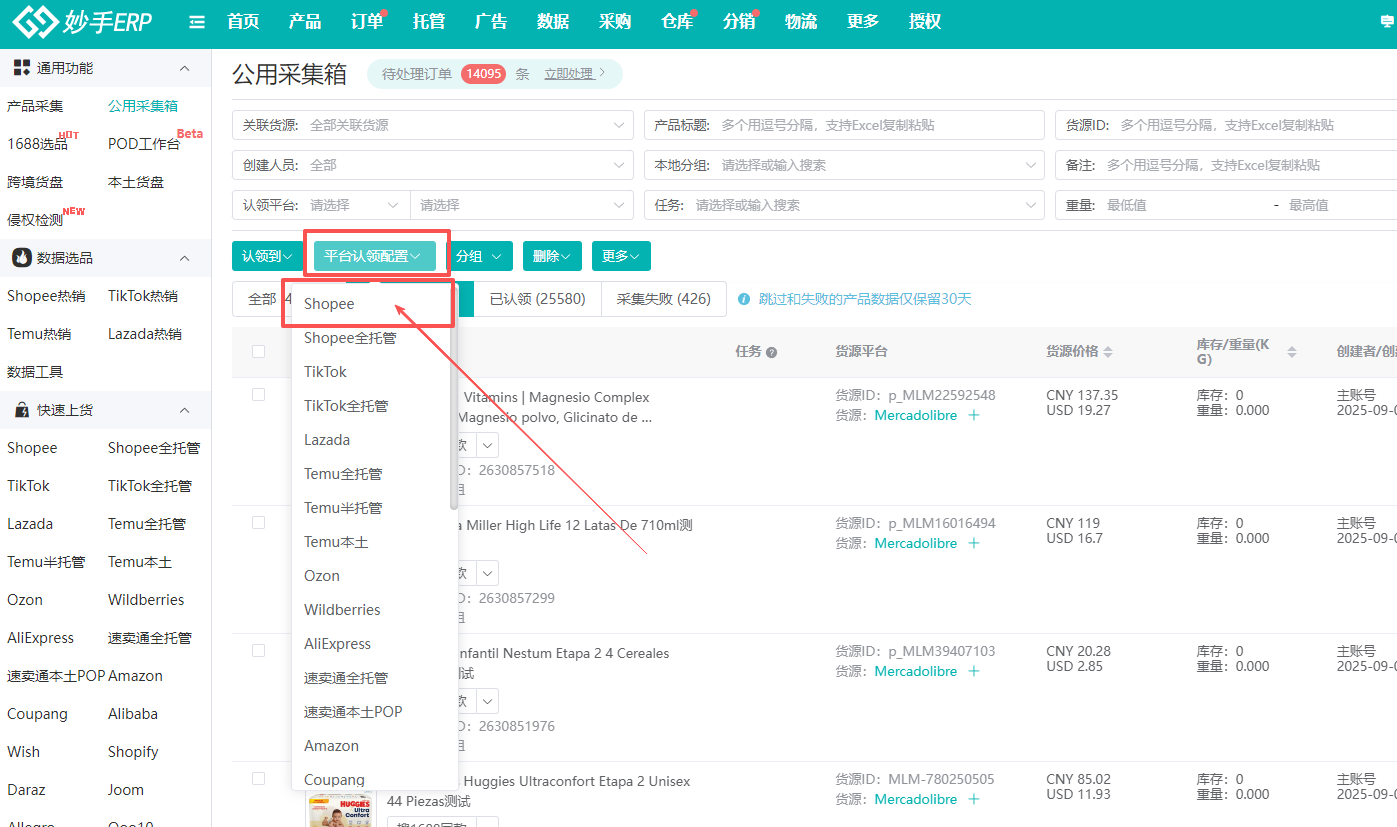This screenshot has width=1397, height=827.
Task: Switch to the 采集失败 (426) tab
Action: [x=664, y=299]
